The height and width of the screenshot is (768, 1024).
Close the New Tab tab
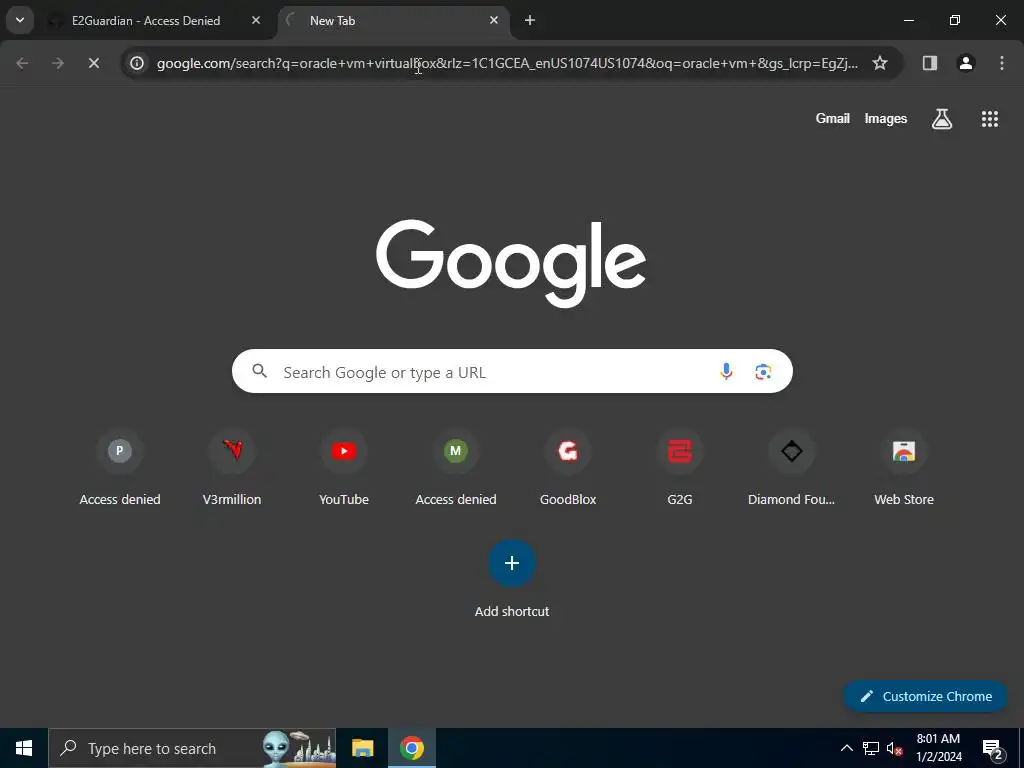click(x=494, y=21)
